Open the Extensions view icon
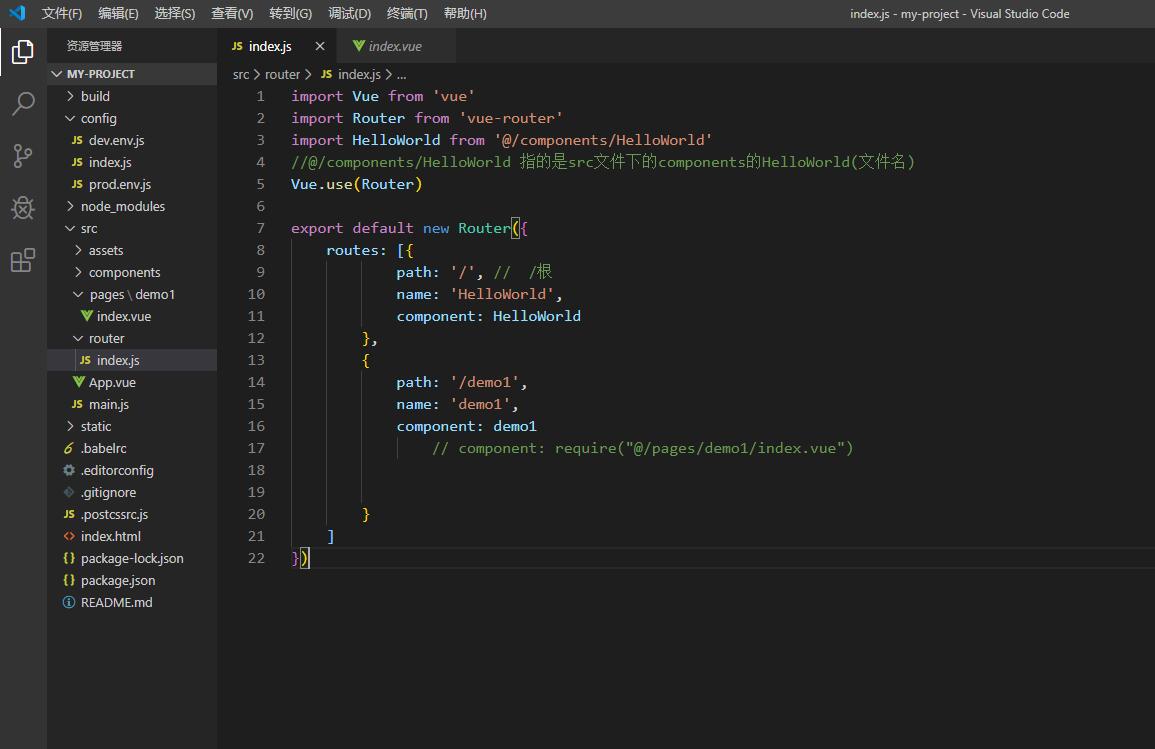The width and height of the screenshot is (1155, 749). click(x=23, y=261)
